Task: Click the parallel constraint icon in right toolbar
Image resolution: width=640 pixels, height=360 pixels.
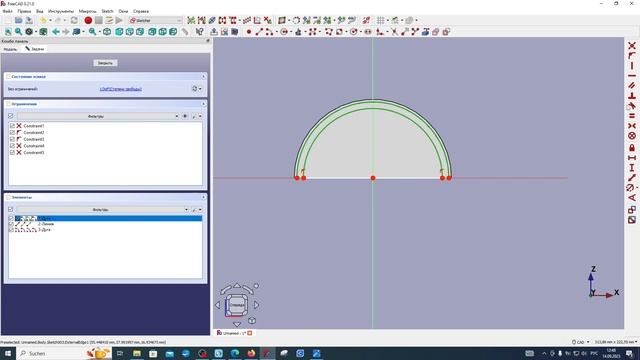Action: 632,85
